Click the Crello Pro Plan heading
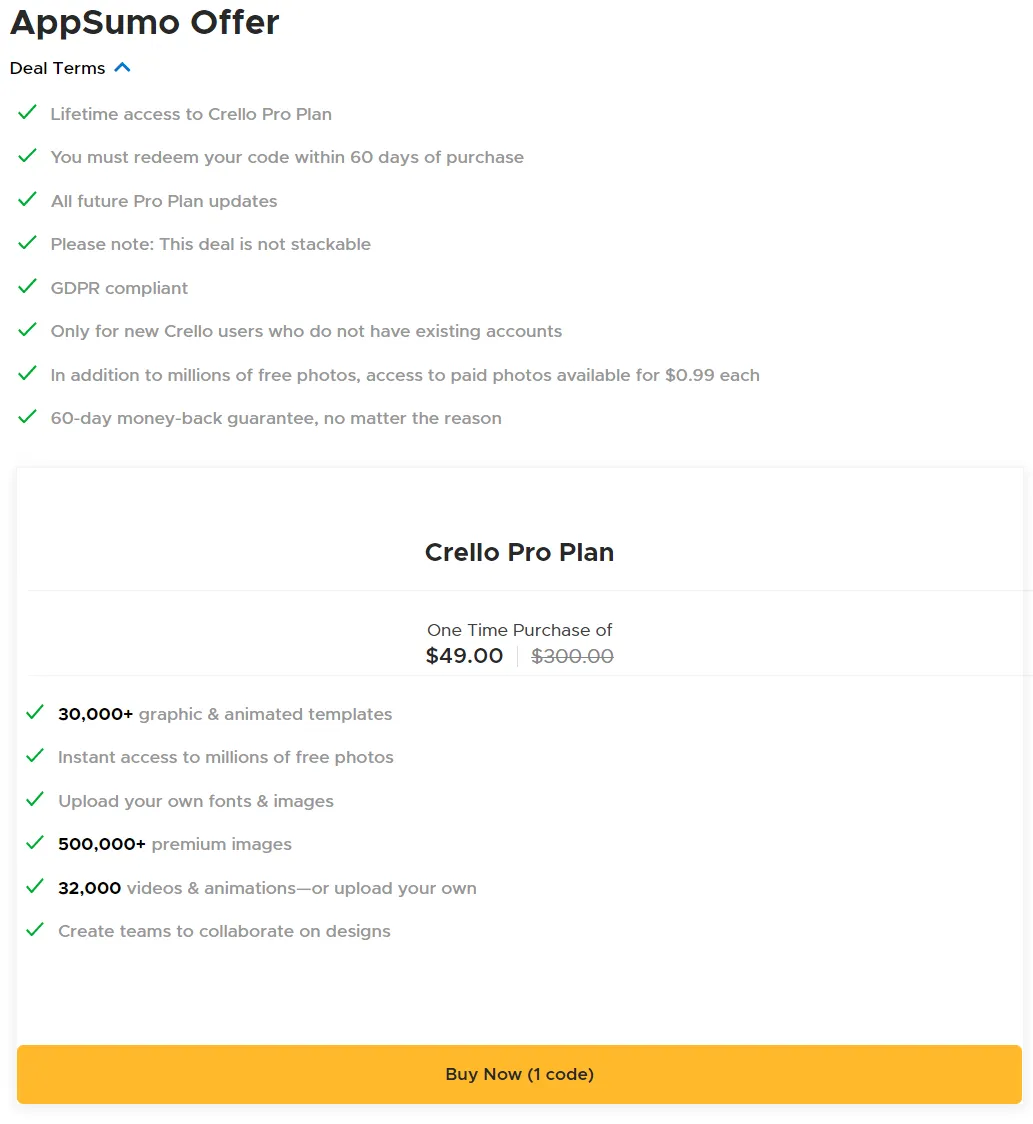 [x=519, y=552]
